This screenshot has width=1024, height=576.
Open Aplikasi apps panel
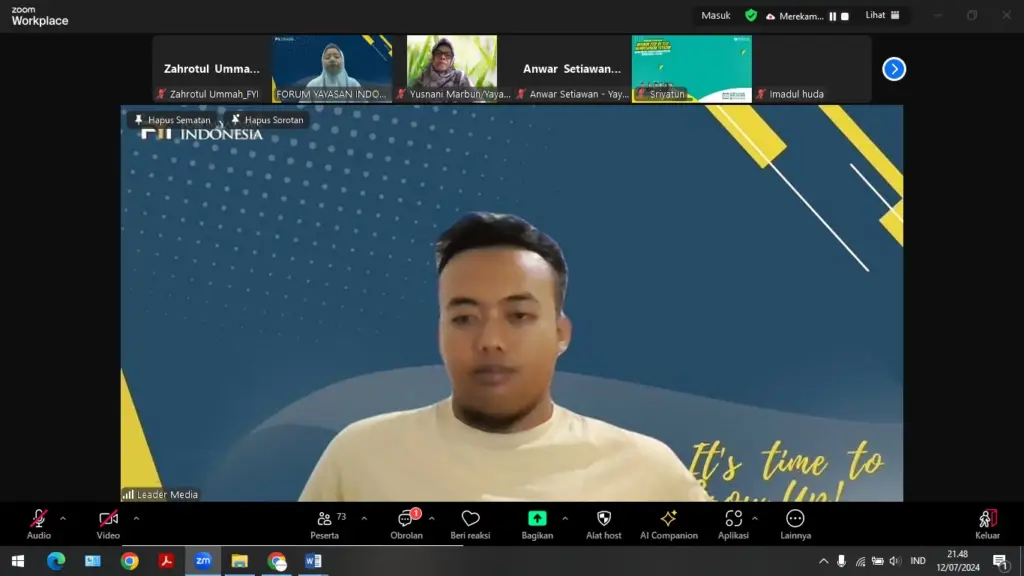click(x=733, y=524)
